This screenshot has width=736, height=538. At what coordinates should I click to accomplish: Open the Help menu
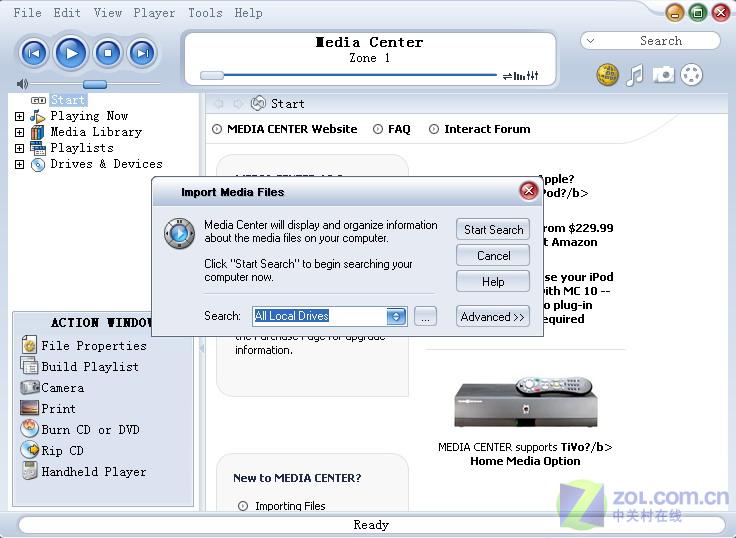pos(248,13)
